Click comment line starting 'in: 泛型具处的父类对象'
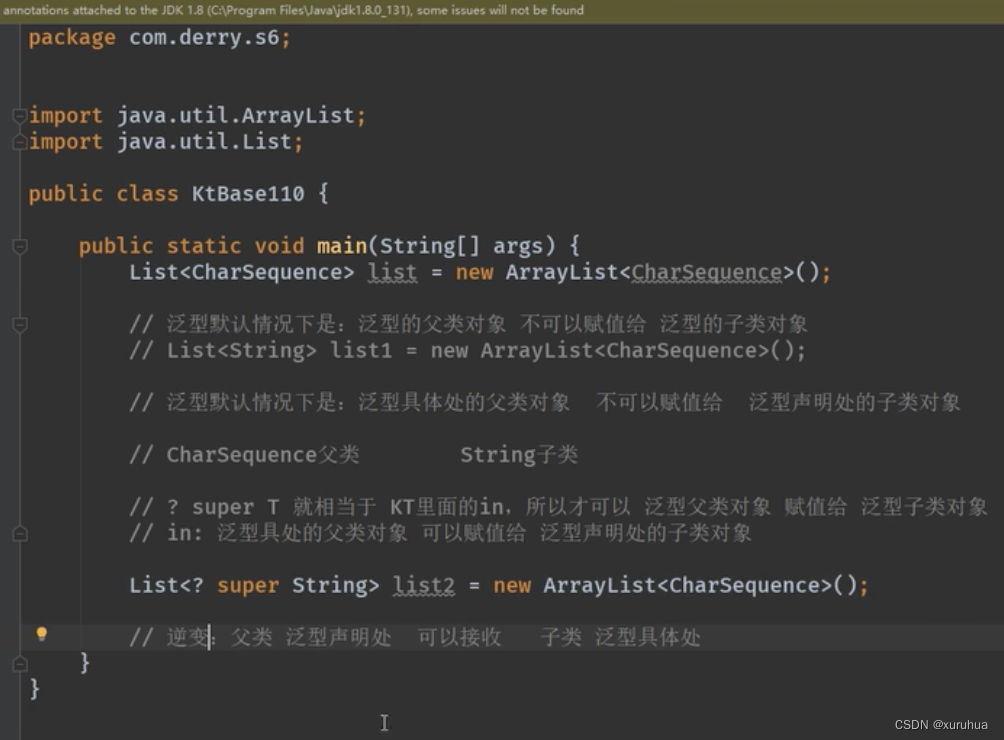This screenshot has height=740, width=1004. click(x=440, y=533)
